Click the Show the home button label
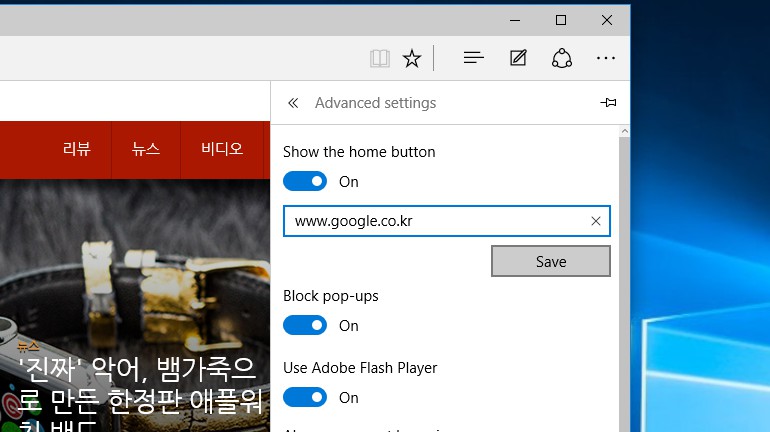Image resolution: width=770 pixels, height=432 pixels. click(359, 152)
